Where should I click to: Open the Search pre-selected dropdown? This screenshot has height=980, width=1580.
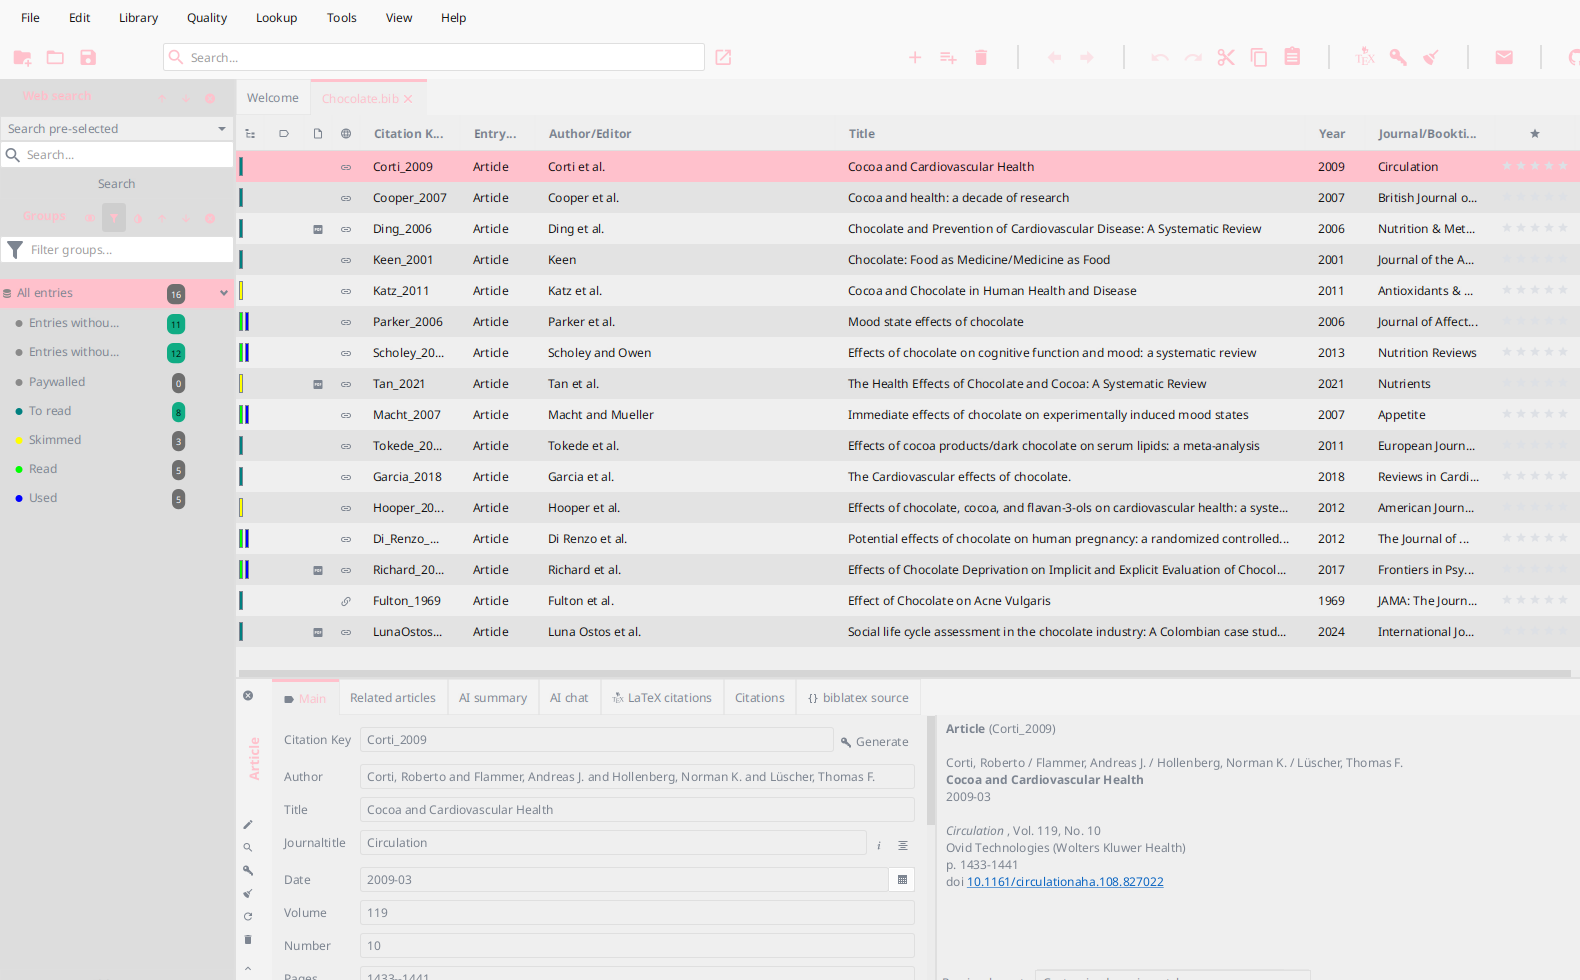117,129
